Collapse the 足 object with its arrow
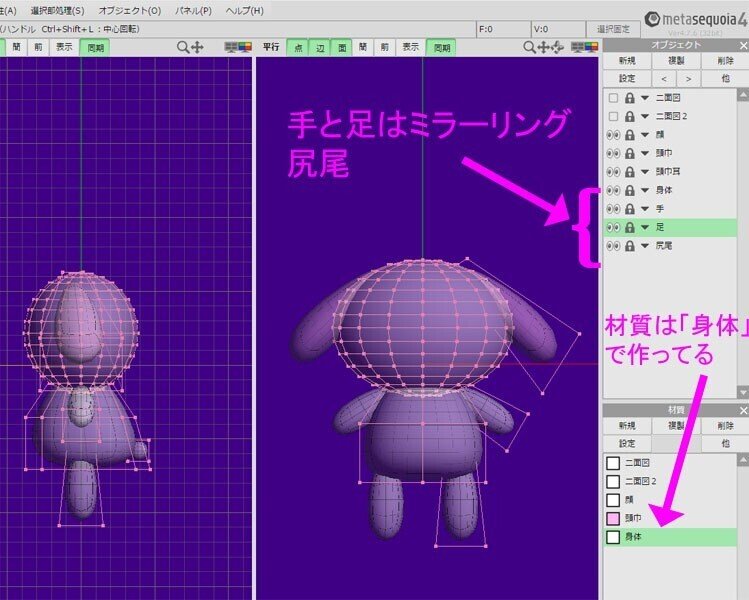 coord(645,227)
